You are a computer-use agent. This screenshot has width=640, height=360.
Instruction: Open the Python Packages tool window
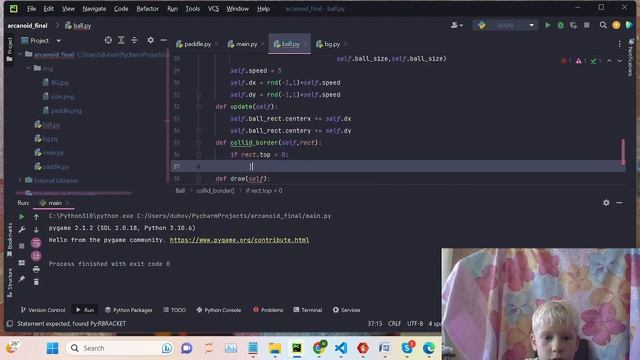click(x=129, y=310)
